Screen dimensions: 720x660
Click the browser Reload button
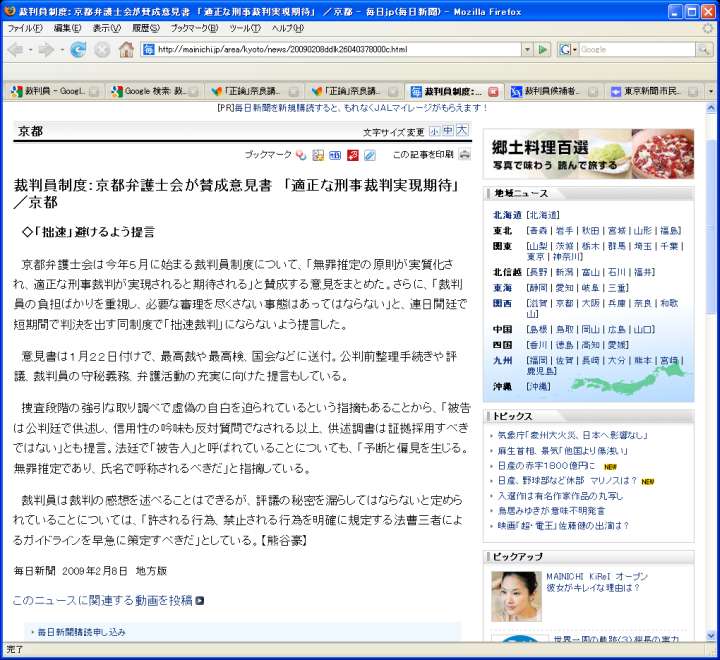click(x=78, y=49)
